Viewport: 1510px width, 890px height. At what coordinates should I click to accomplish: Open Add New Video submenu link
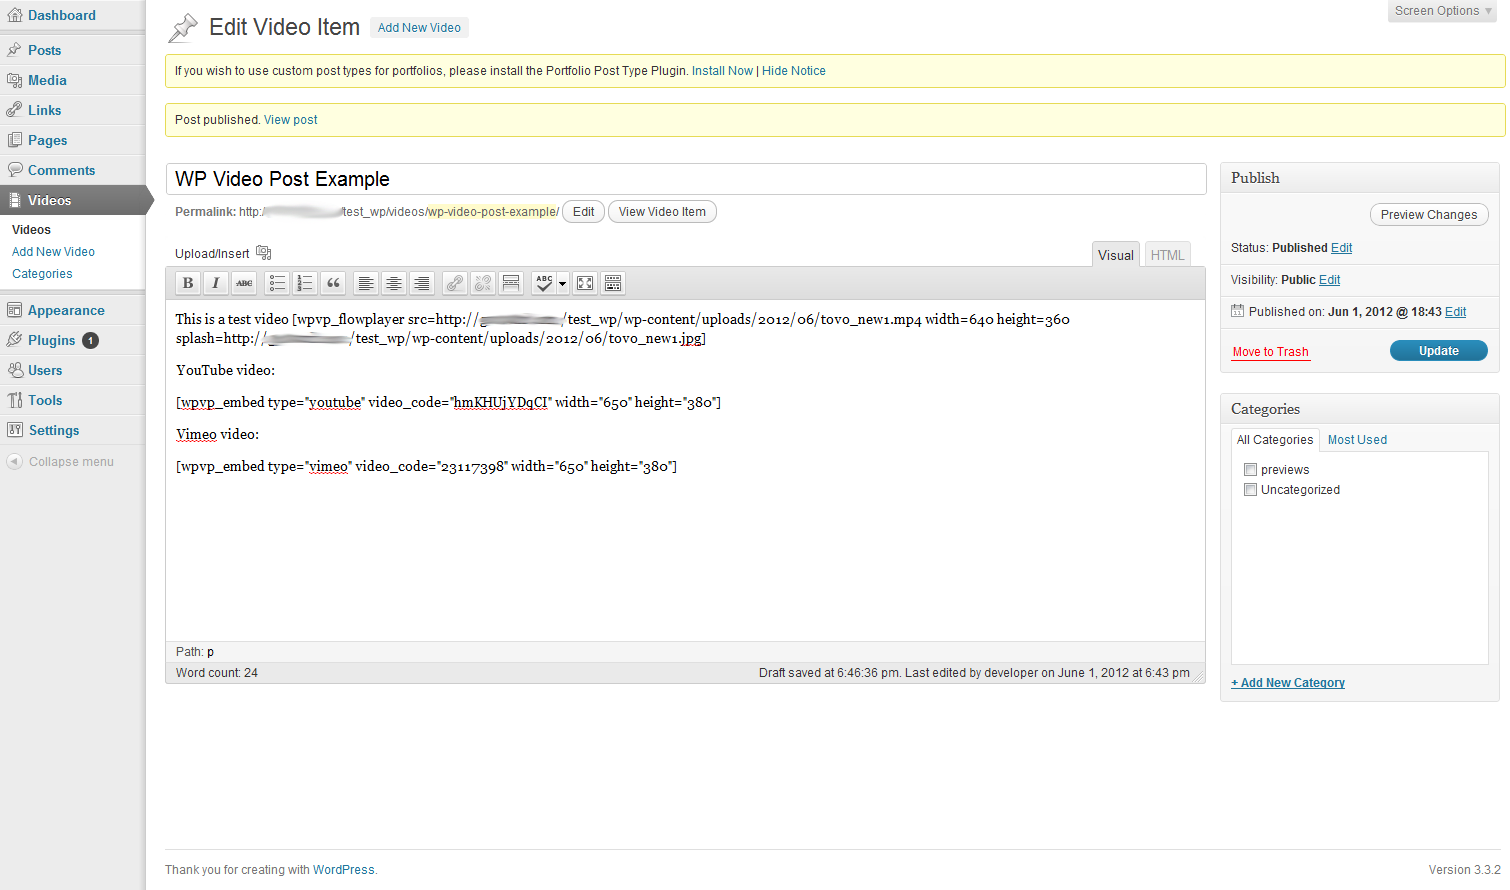[x=53, y=252]
